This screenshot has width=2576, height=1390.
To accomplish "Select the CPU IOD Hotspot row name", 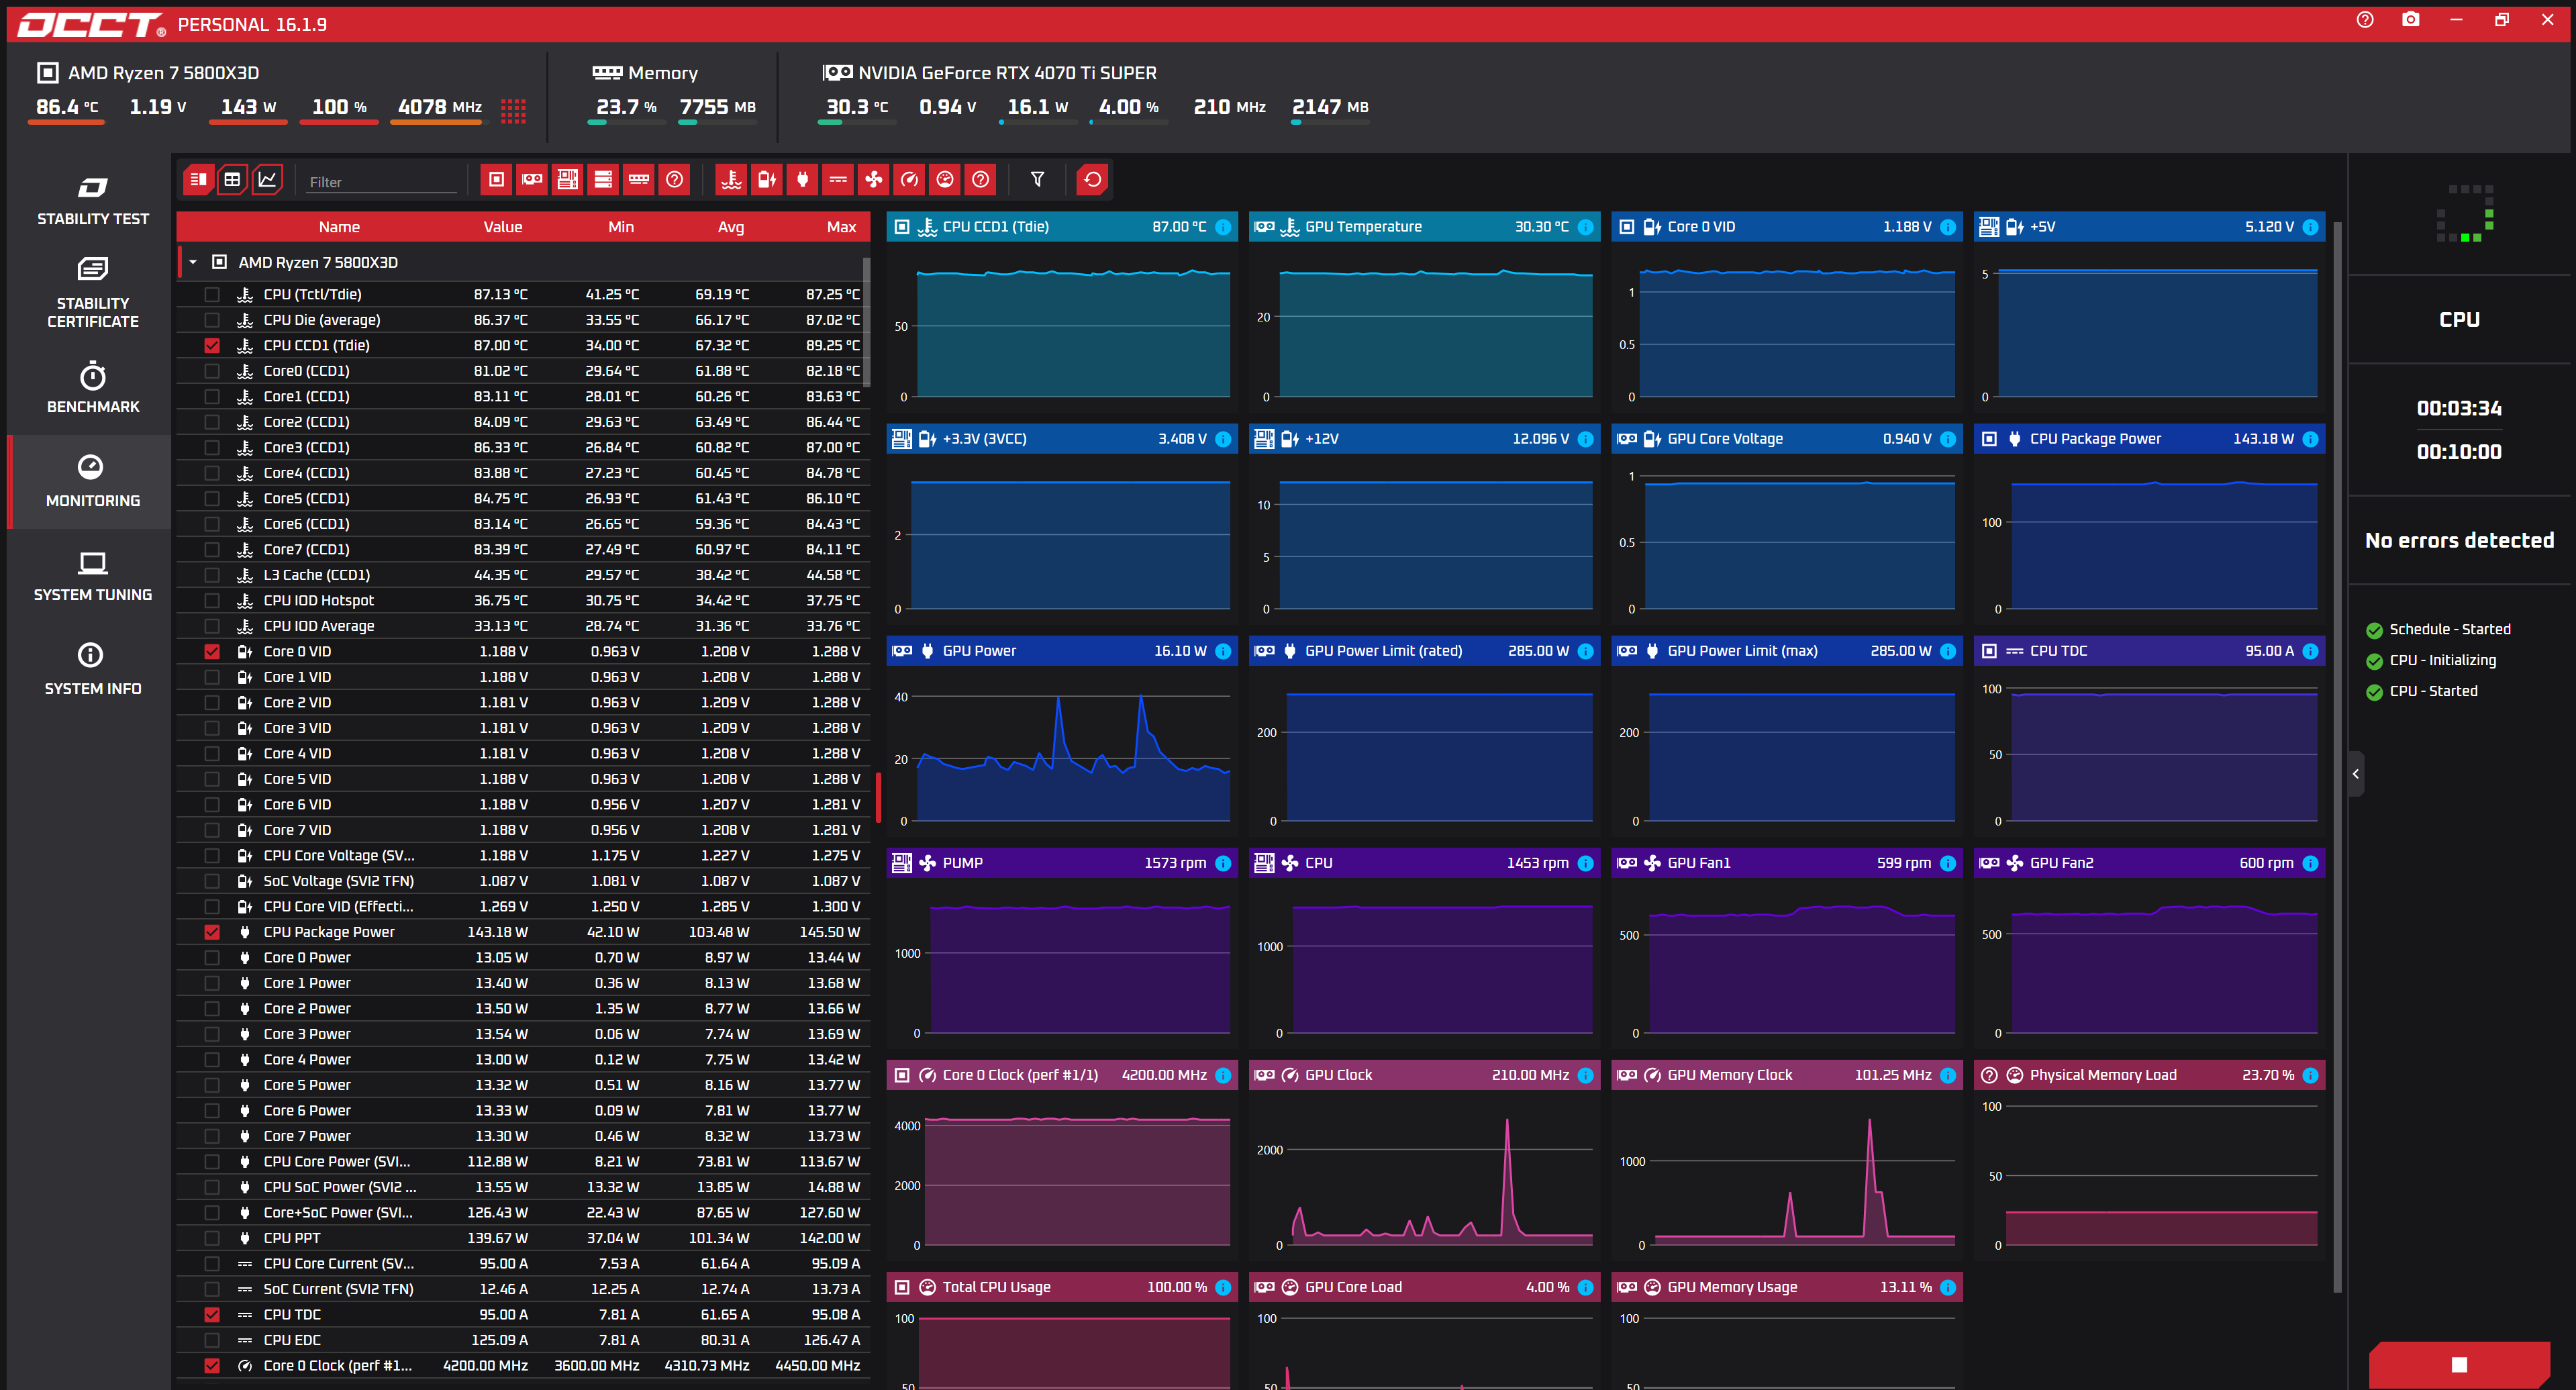I will 319,601.
